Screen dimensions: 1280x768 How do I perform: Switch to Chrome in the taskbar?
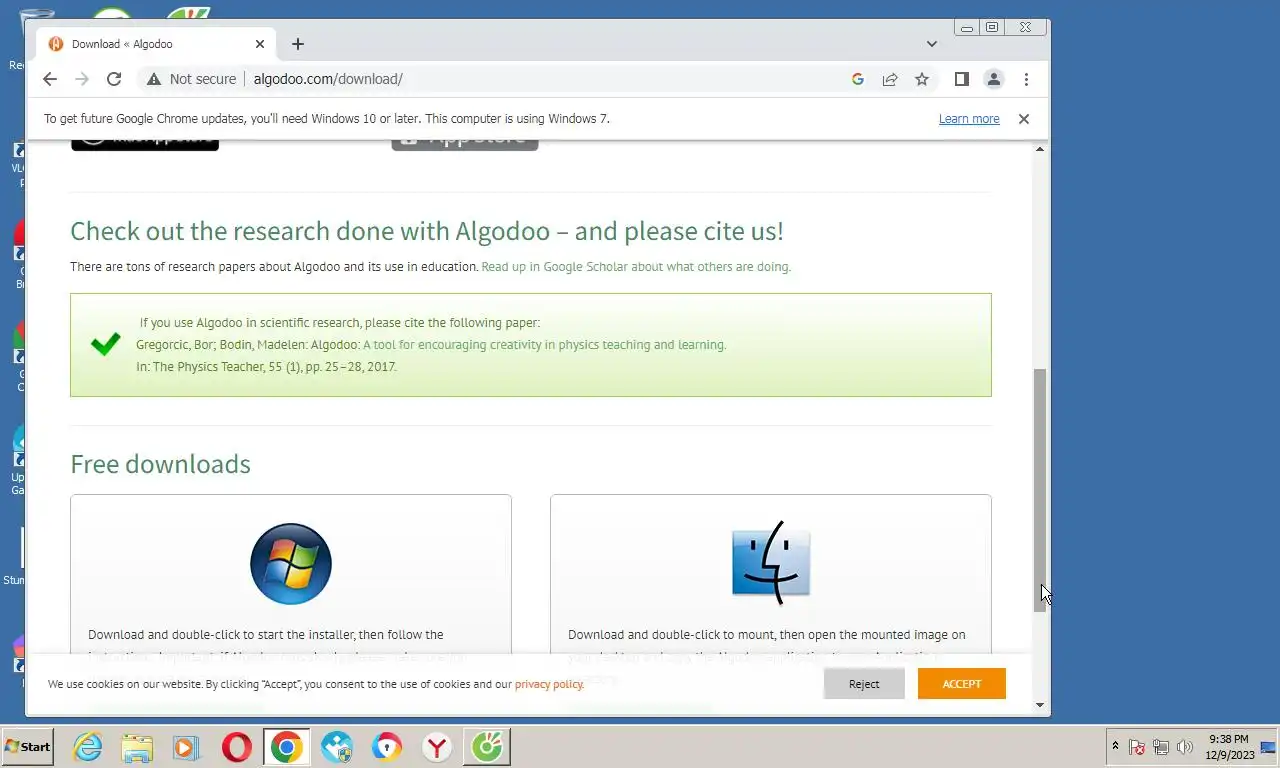click(286, 747)
